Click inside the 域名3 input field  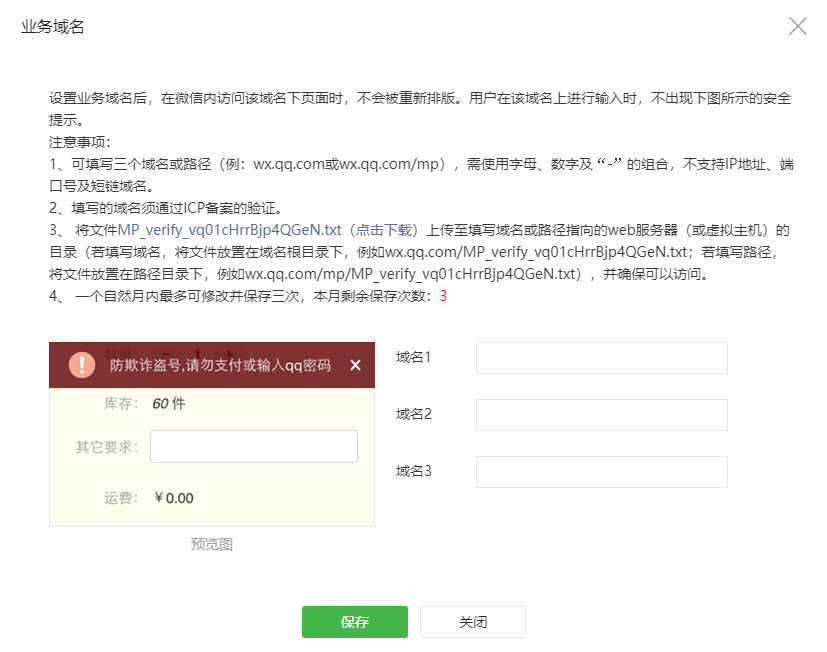pyautogui.click(x=600, y=471)
